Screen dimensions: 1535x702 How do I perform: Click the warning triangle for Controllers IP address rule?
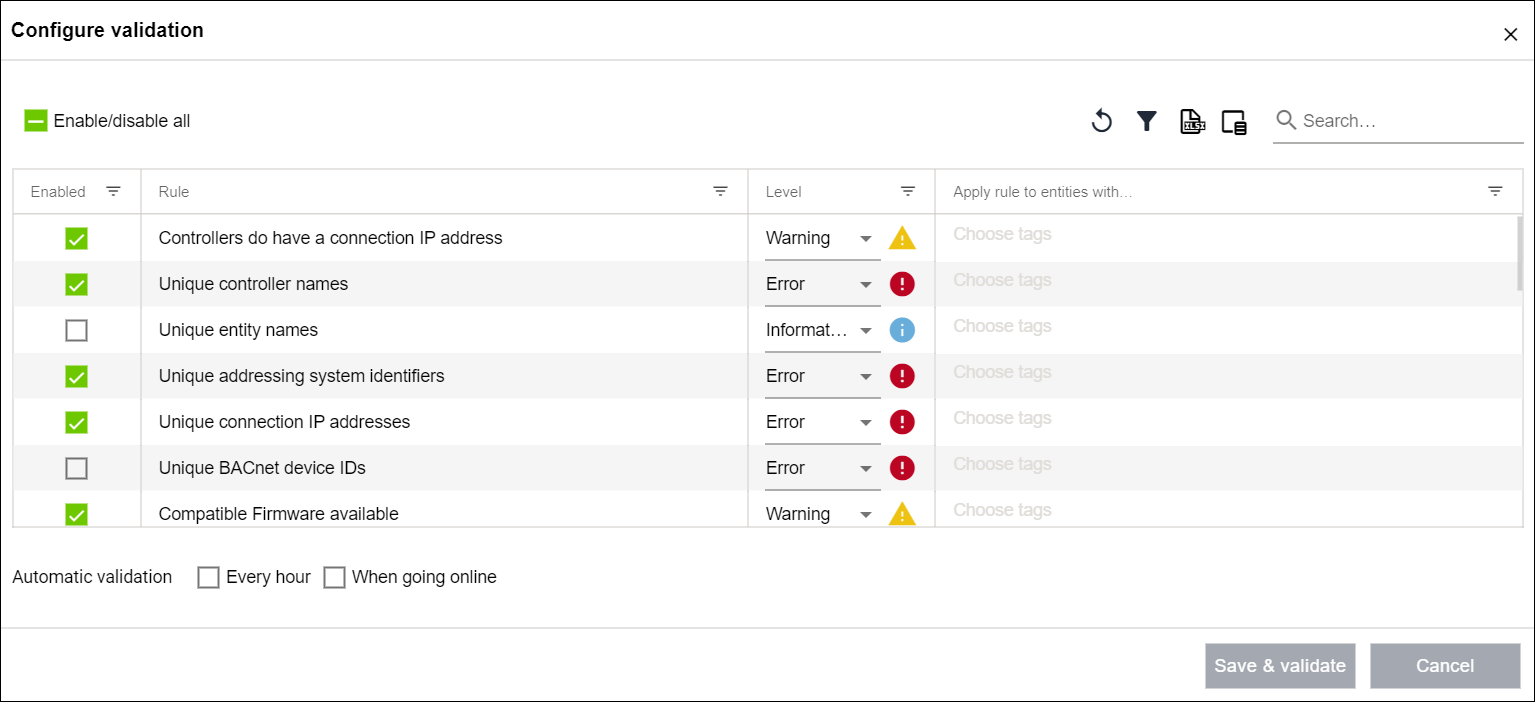coord(902,238)
